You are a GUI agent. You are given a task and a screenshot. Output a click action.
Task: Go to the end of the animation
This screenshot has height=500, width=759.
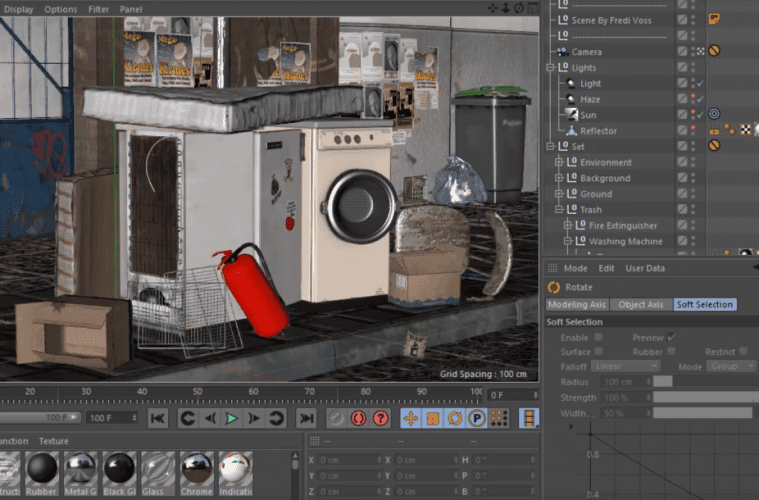pos(307,418)
